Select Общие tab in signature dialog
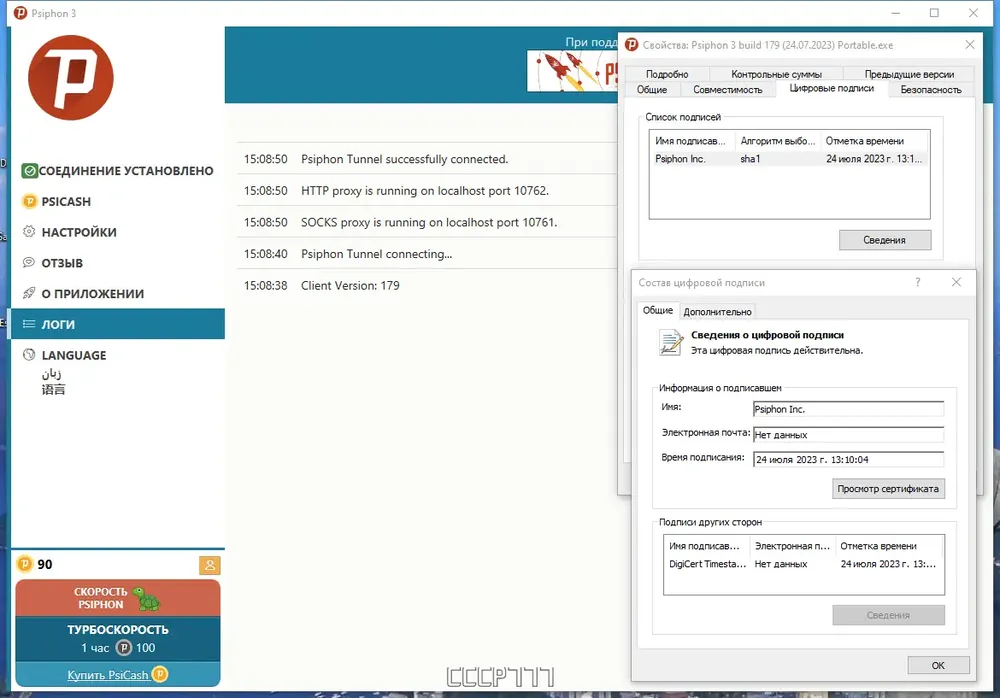Image resolution: width=1000 pixels, height=698 pixels. point(658,310)
